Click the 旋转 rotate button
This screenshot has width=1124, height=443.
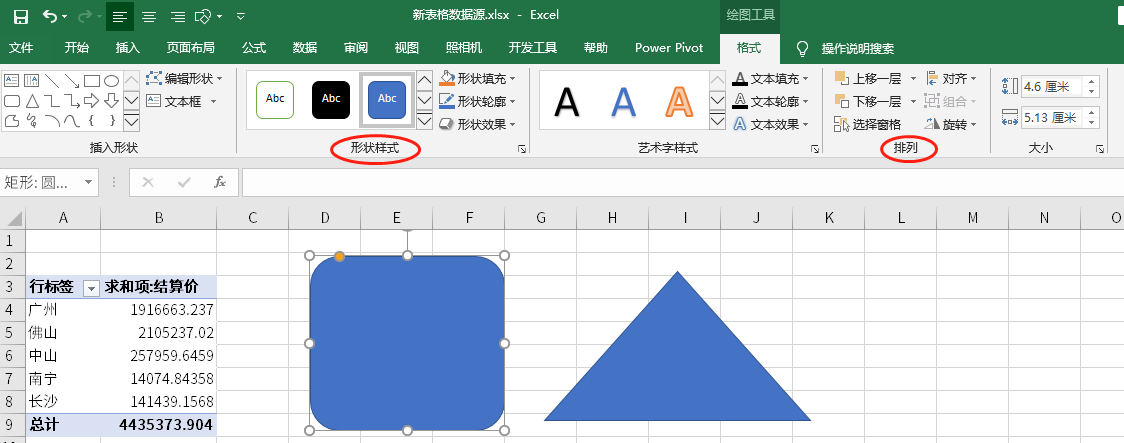click(951, 124)
